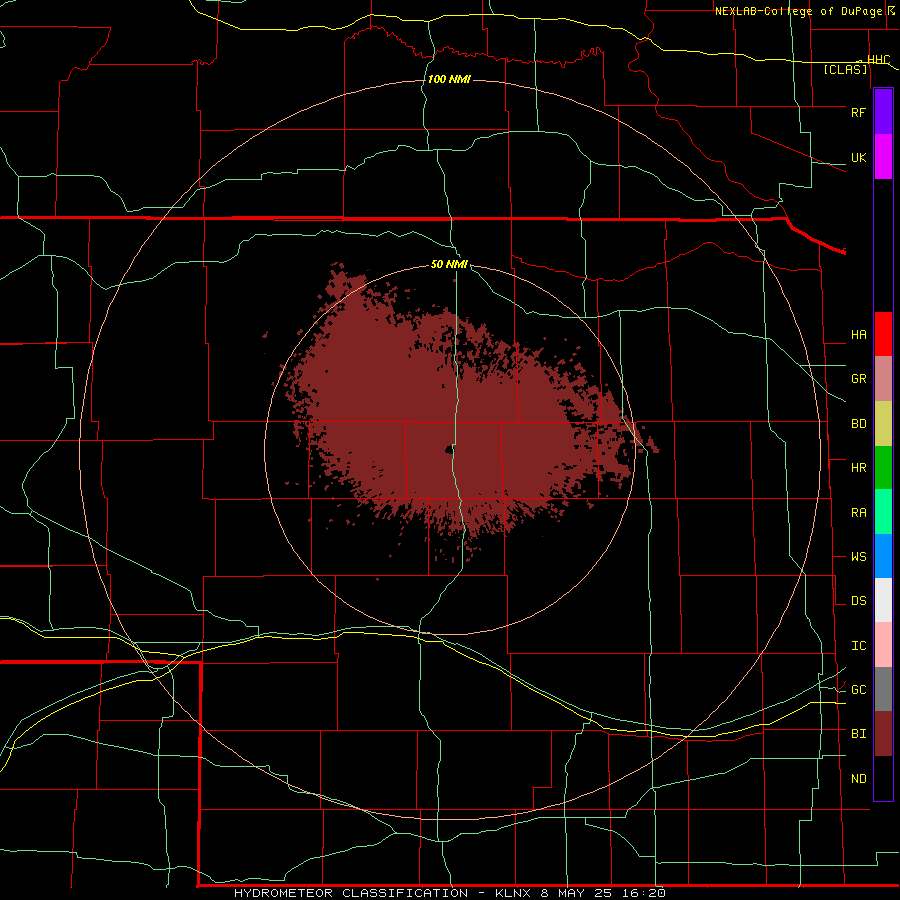Pick the dark green HR legend swatch
This screenshot has height=900, width=900.
(x=883, y=468)
